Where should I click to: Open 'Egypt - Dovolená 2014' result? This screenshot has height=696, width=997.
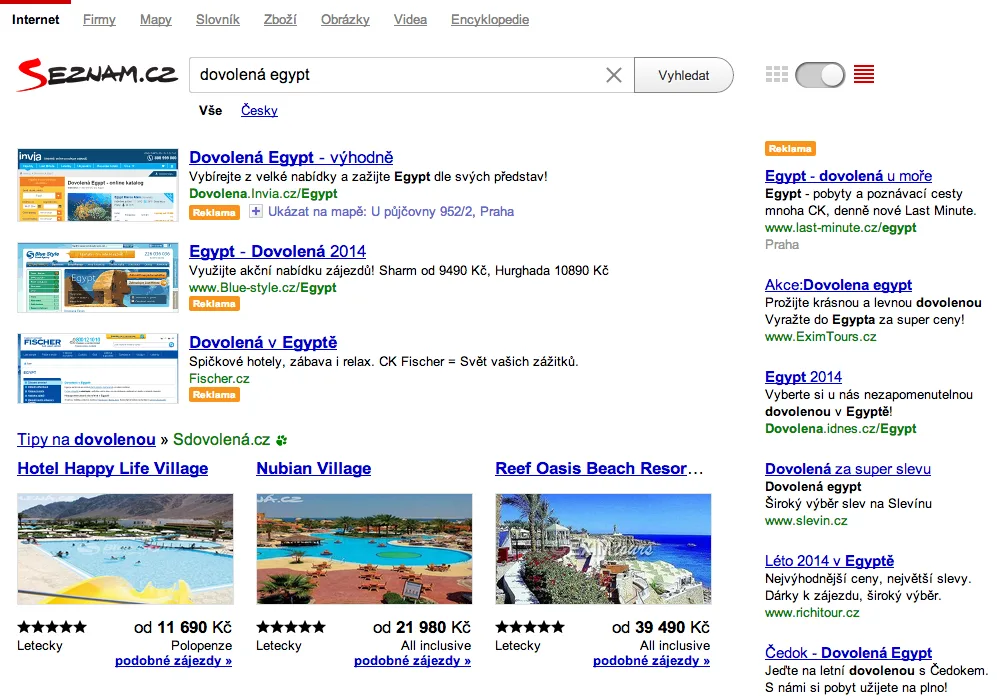278,251
